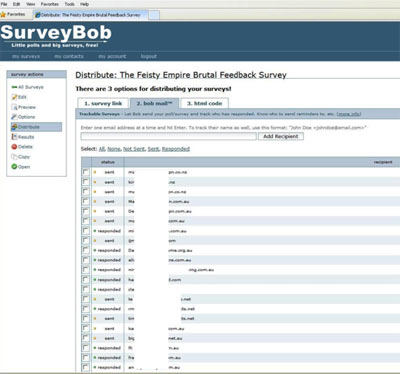Viewport: 400px width, 374px height.
Task: Click the 'Not Sent' select link
Action: coord(134,149)
